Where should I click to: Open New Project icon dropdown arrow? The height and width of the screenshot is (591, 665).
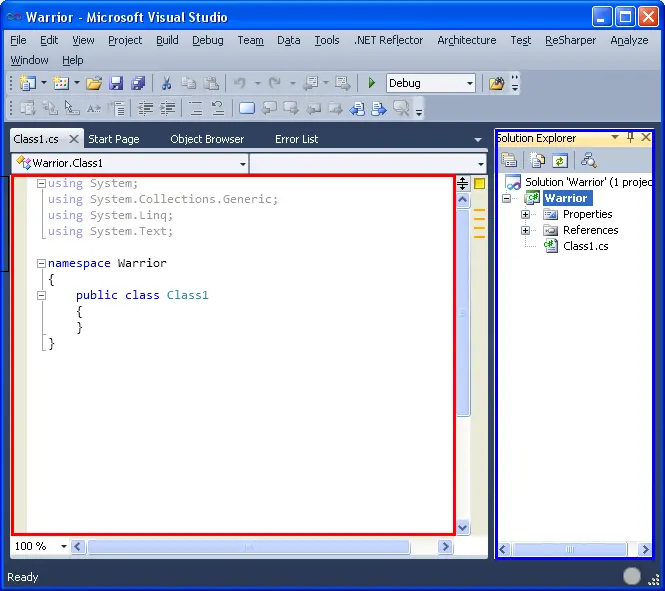tap(44, 83)
